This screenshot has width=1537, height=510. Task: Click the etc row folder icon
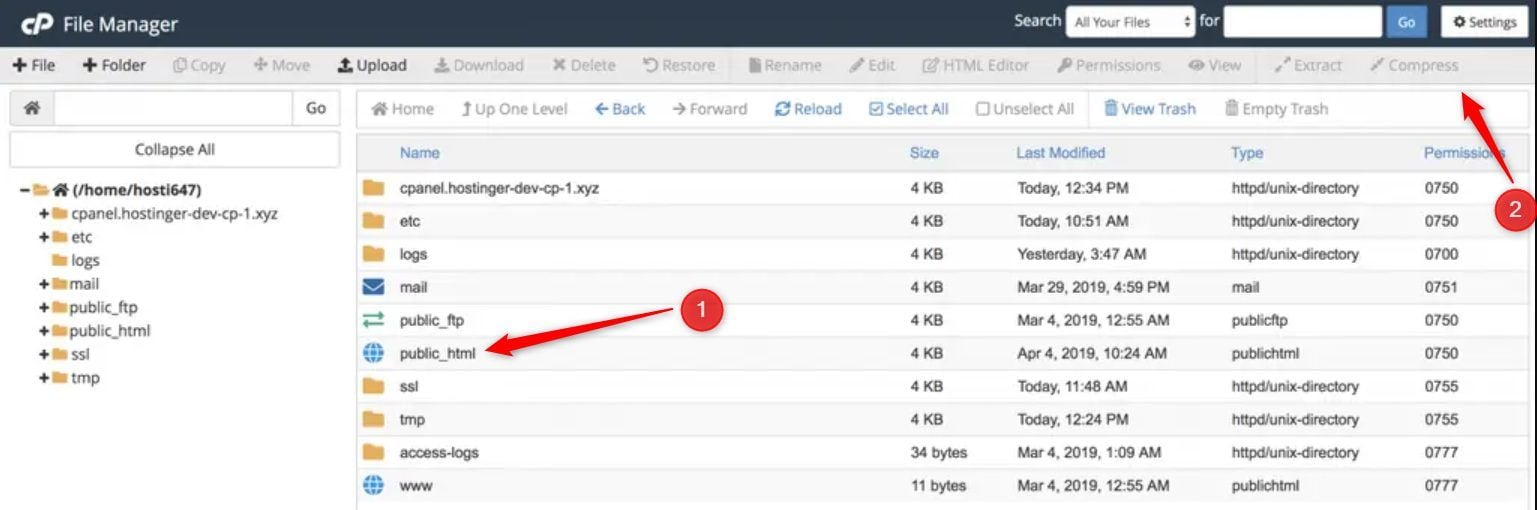[374, 220]
